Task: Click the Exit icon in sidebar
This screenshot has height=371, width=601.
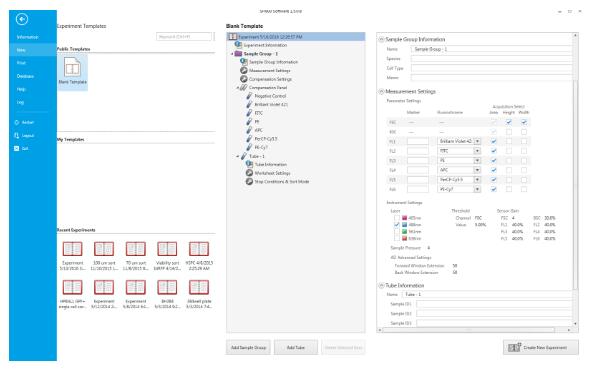Action: click(16, 148)
